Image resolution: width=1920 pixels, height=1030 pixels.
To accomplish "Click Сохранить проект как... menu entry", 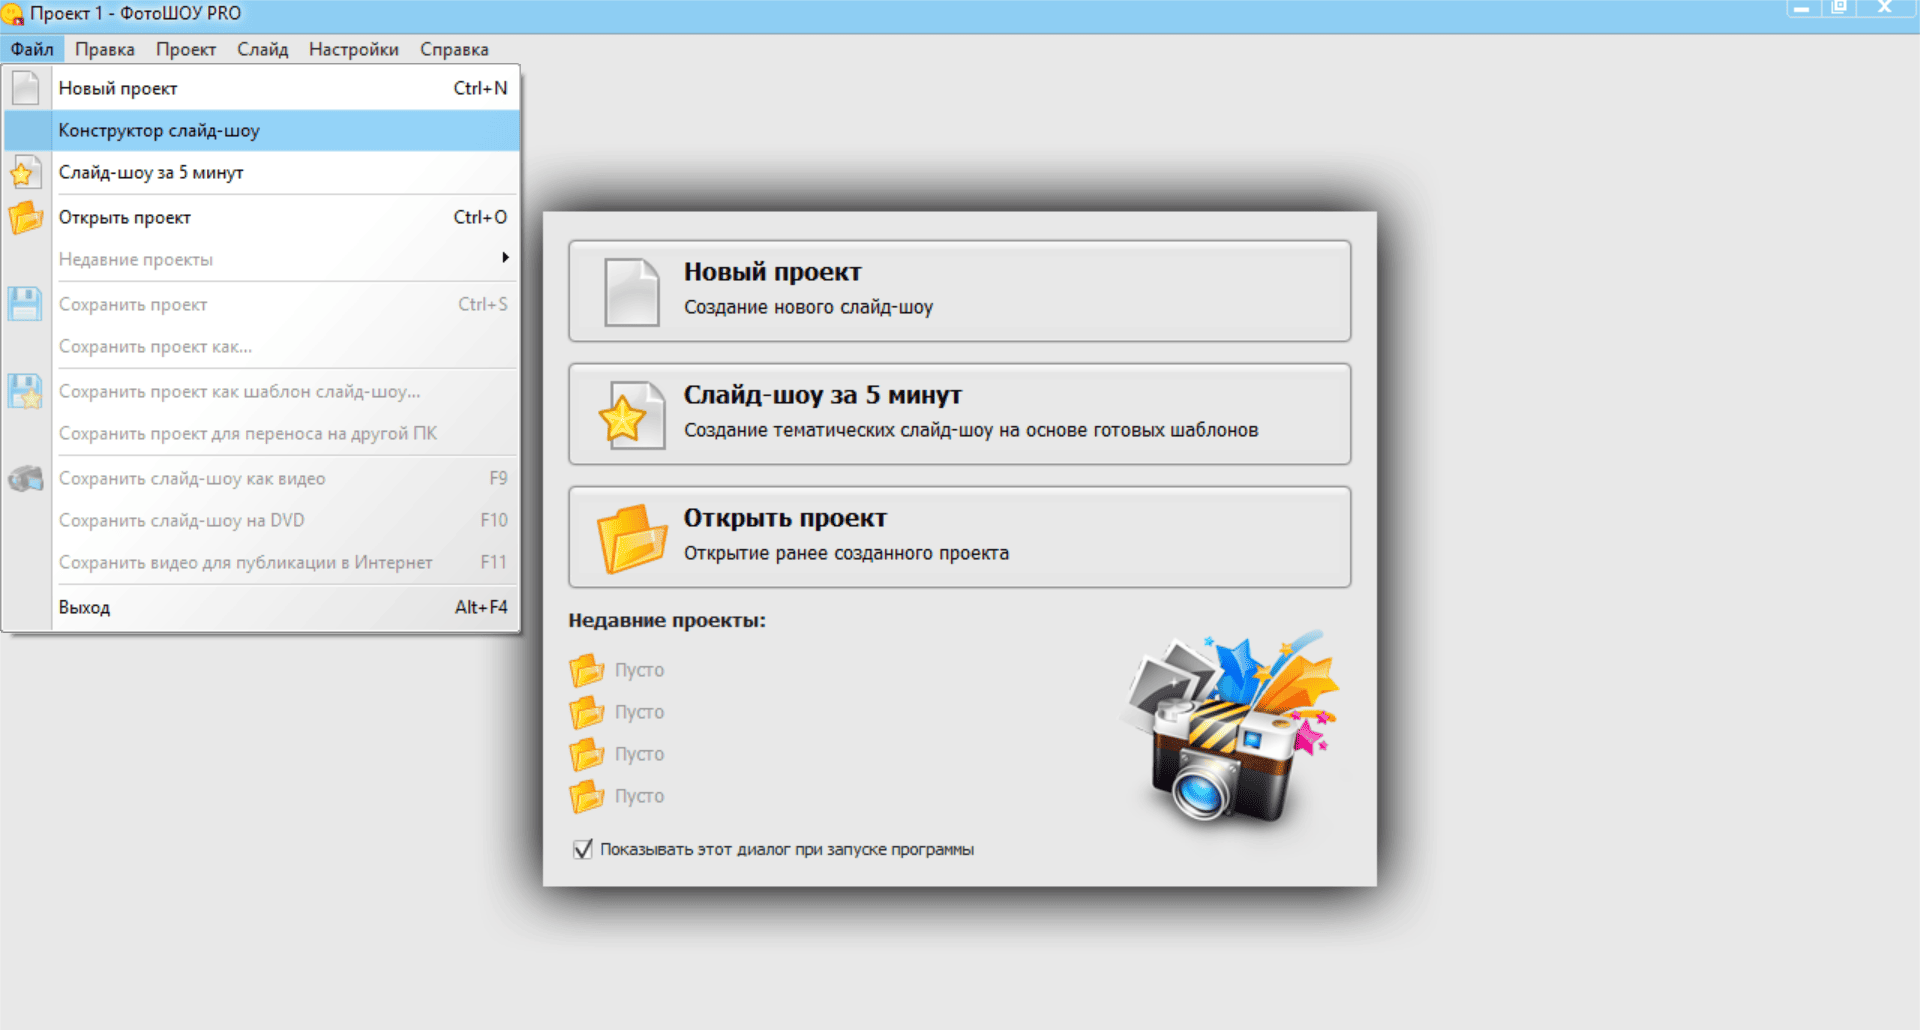I will pos(262,346).
